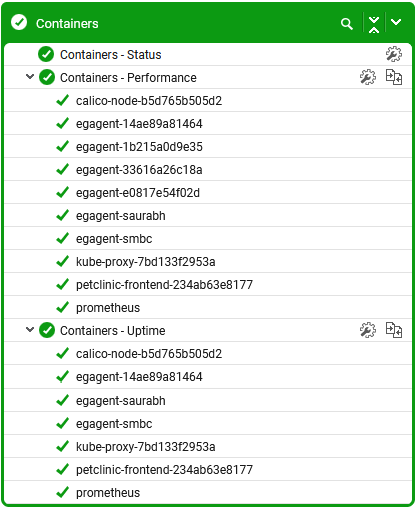
Task: Click the compare icon beside Containers - Performance
Action: [x=394, y=77]
